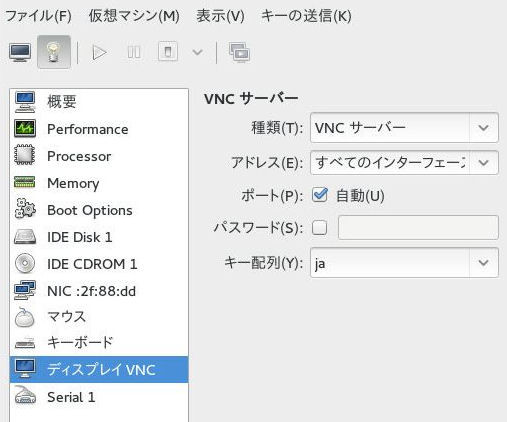Open the キー配列(Y) keymap dropdown
Viewport: 507px width, 422px height.
[404, 263]
